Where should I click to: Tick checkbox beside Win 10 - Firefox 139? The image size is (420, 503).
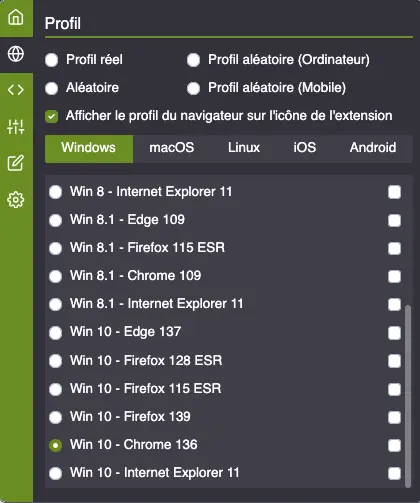click(x=394, y=417)
